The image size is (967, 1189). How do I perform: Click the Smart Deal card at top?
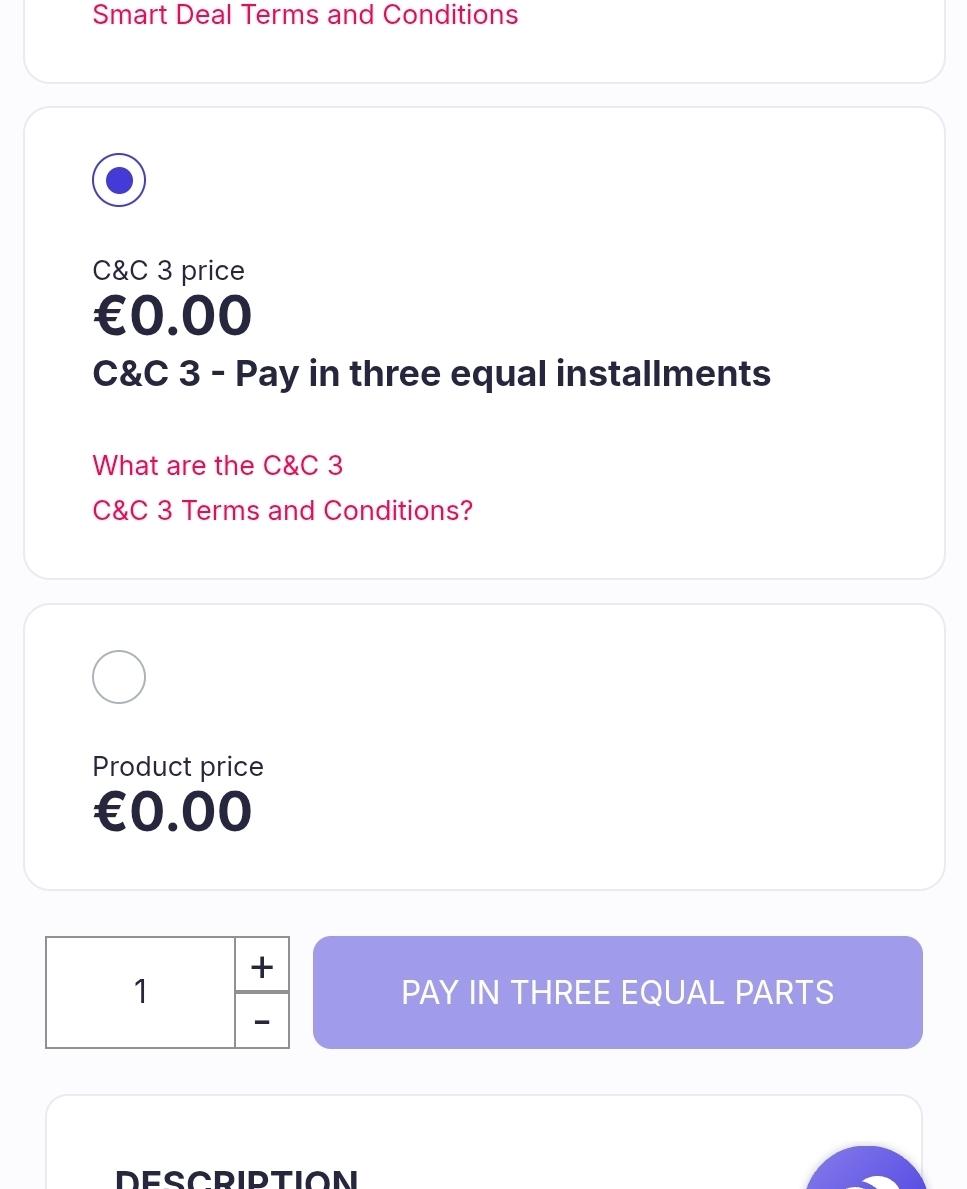[700, 50]
